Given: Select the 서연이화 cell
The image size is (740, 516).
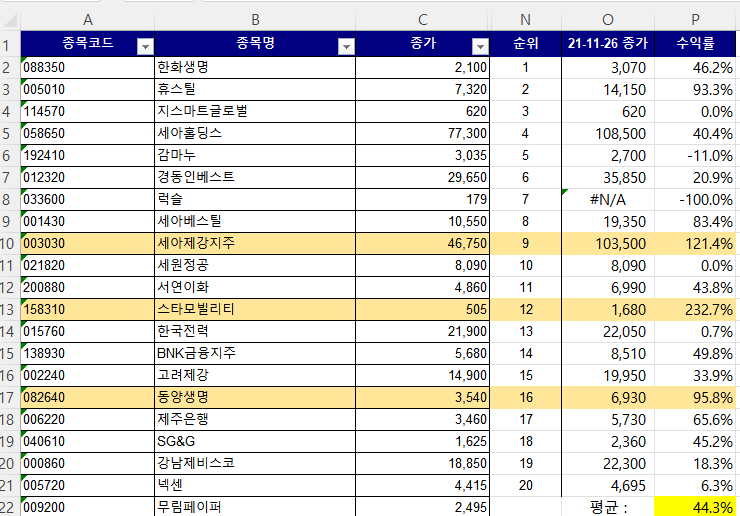Looking at the screenshot, I should (255, 288).
